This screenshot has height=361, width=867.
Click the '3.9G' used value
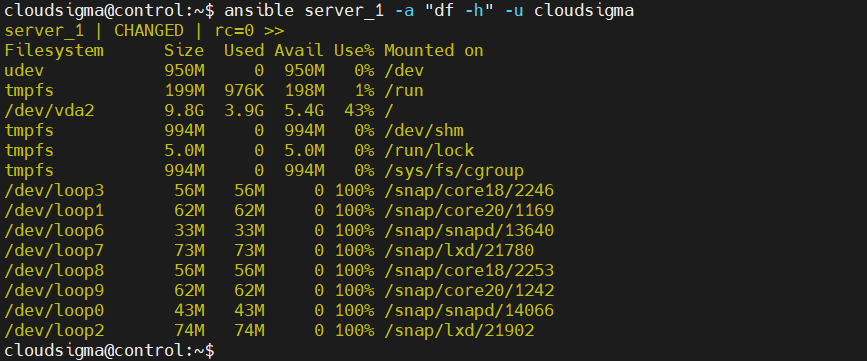click(244, 111)
